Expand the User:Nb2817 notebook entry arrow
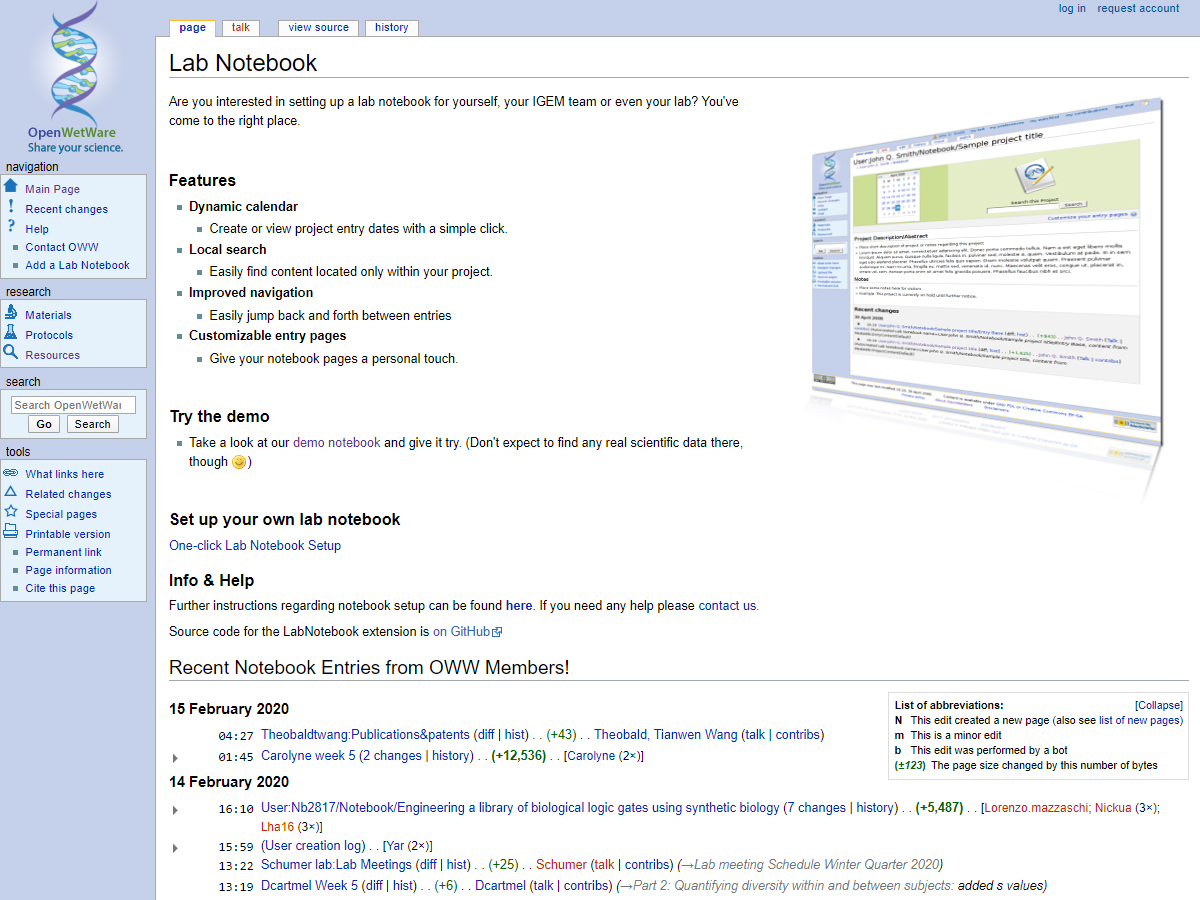The height and width of the screenshot is (900, 1200). pos(176,810)
